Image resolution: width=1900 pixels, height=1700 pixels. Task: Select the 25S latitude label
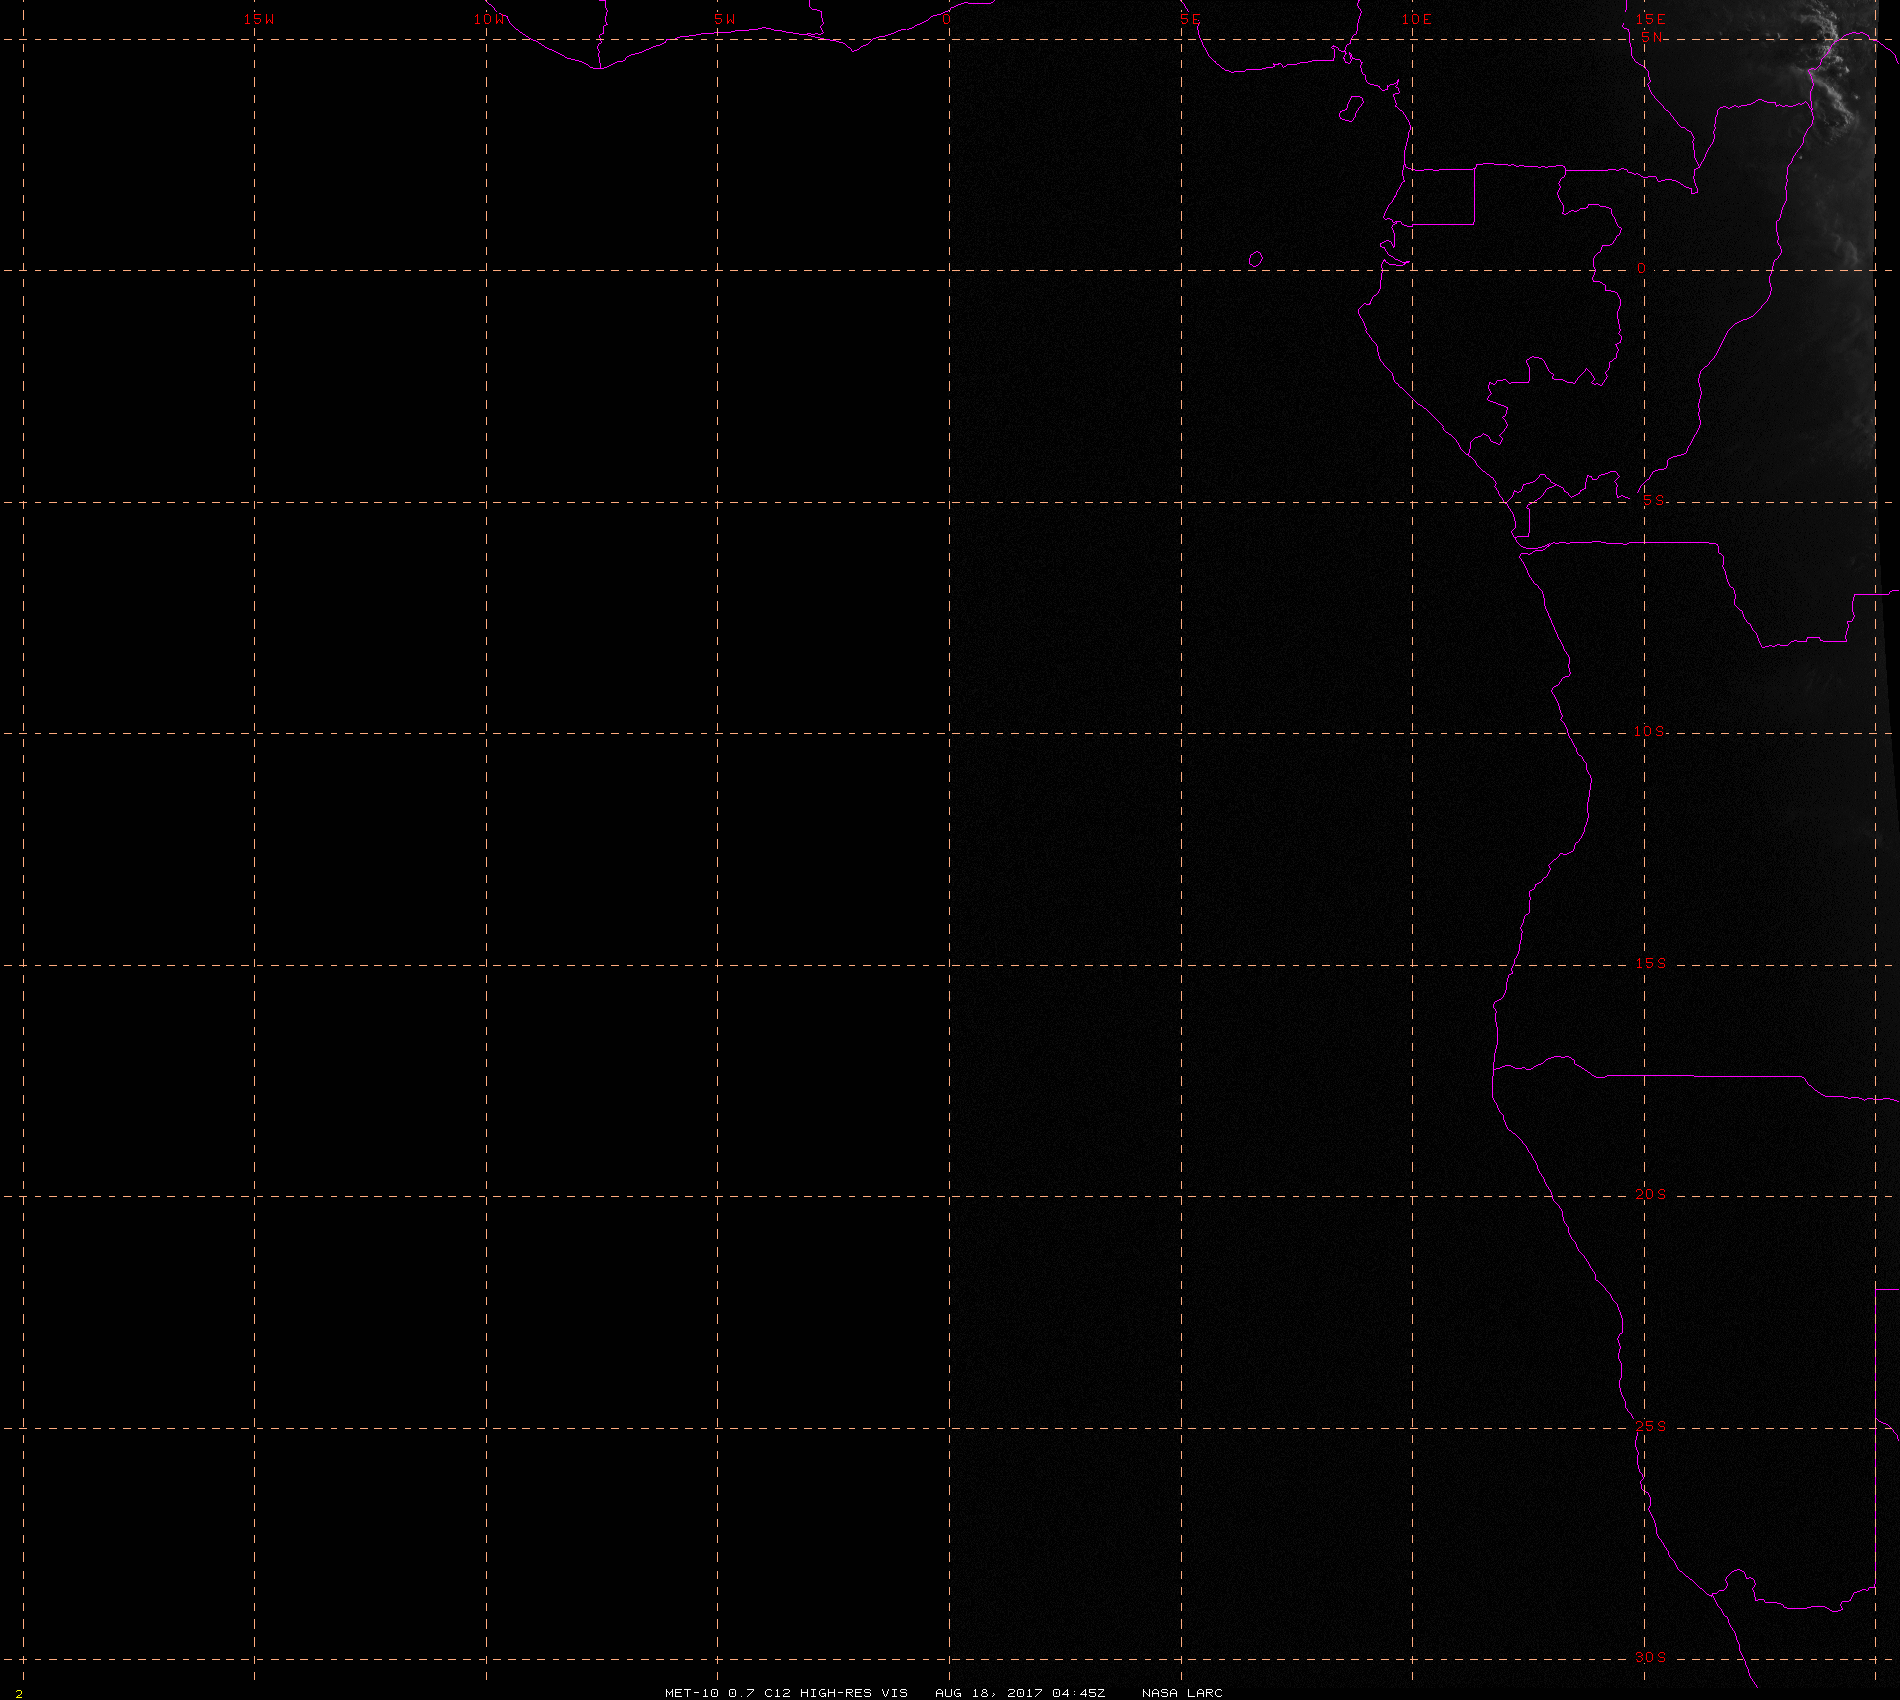[x=1651, y=1426]
